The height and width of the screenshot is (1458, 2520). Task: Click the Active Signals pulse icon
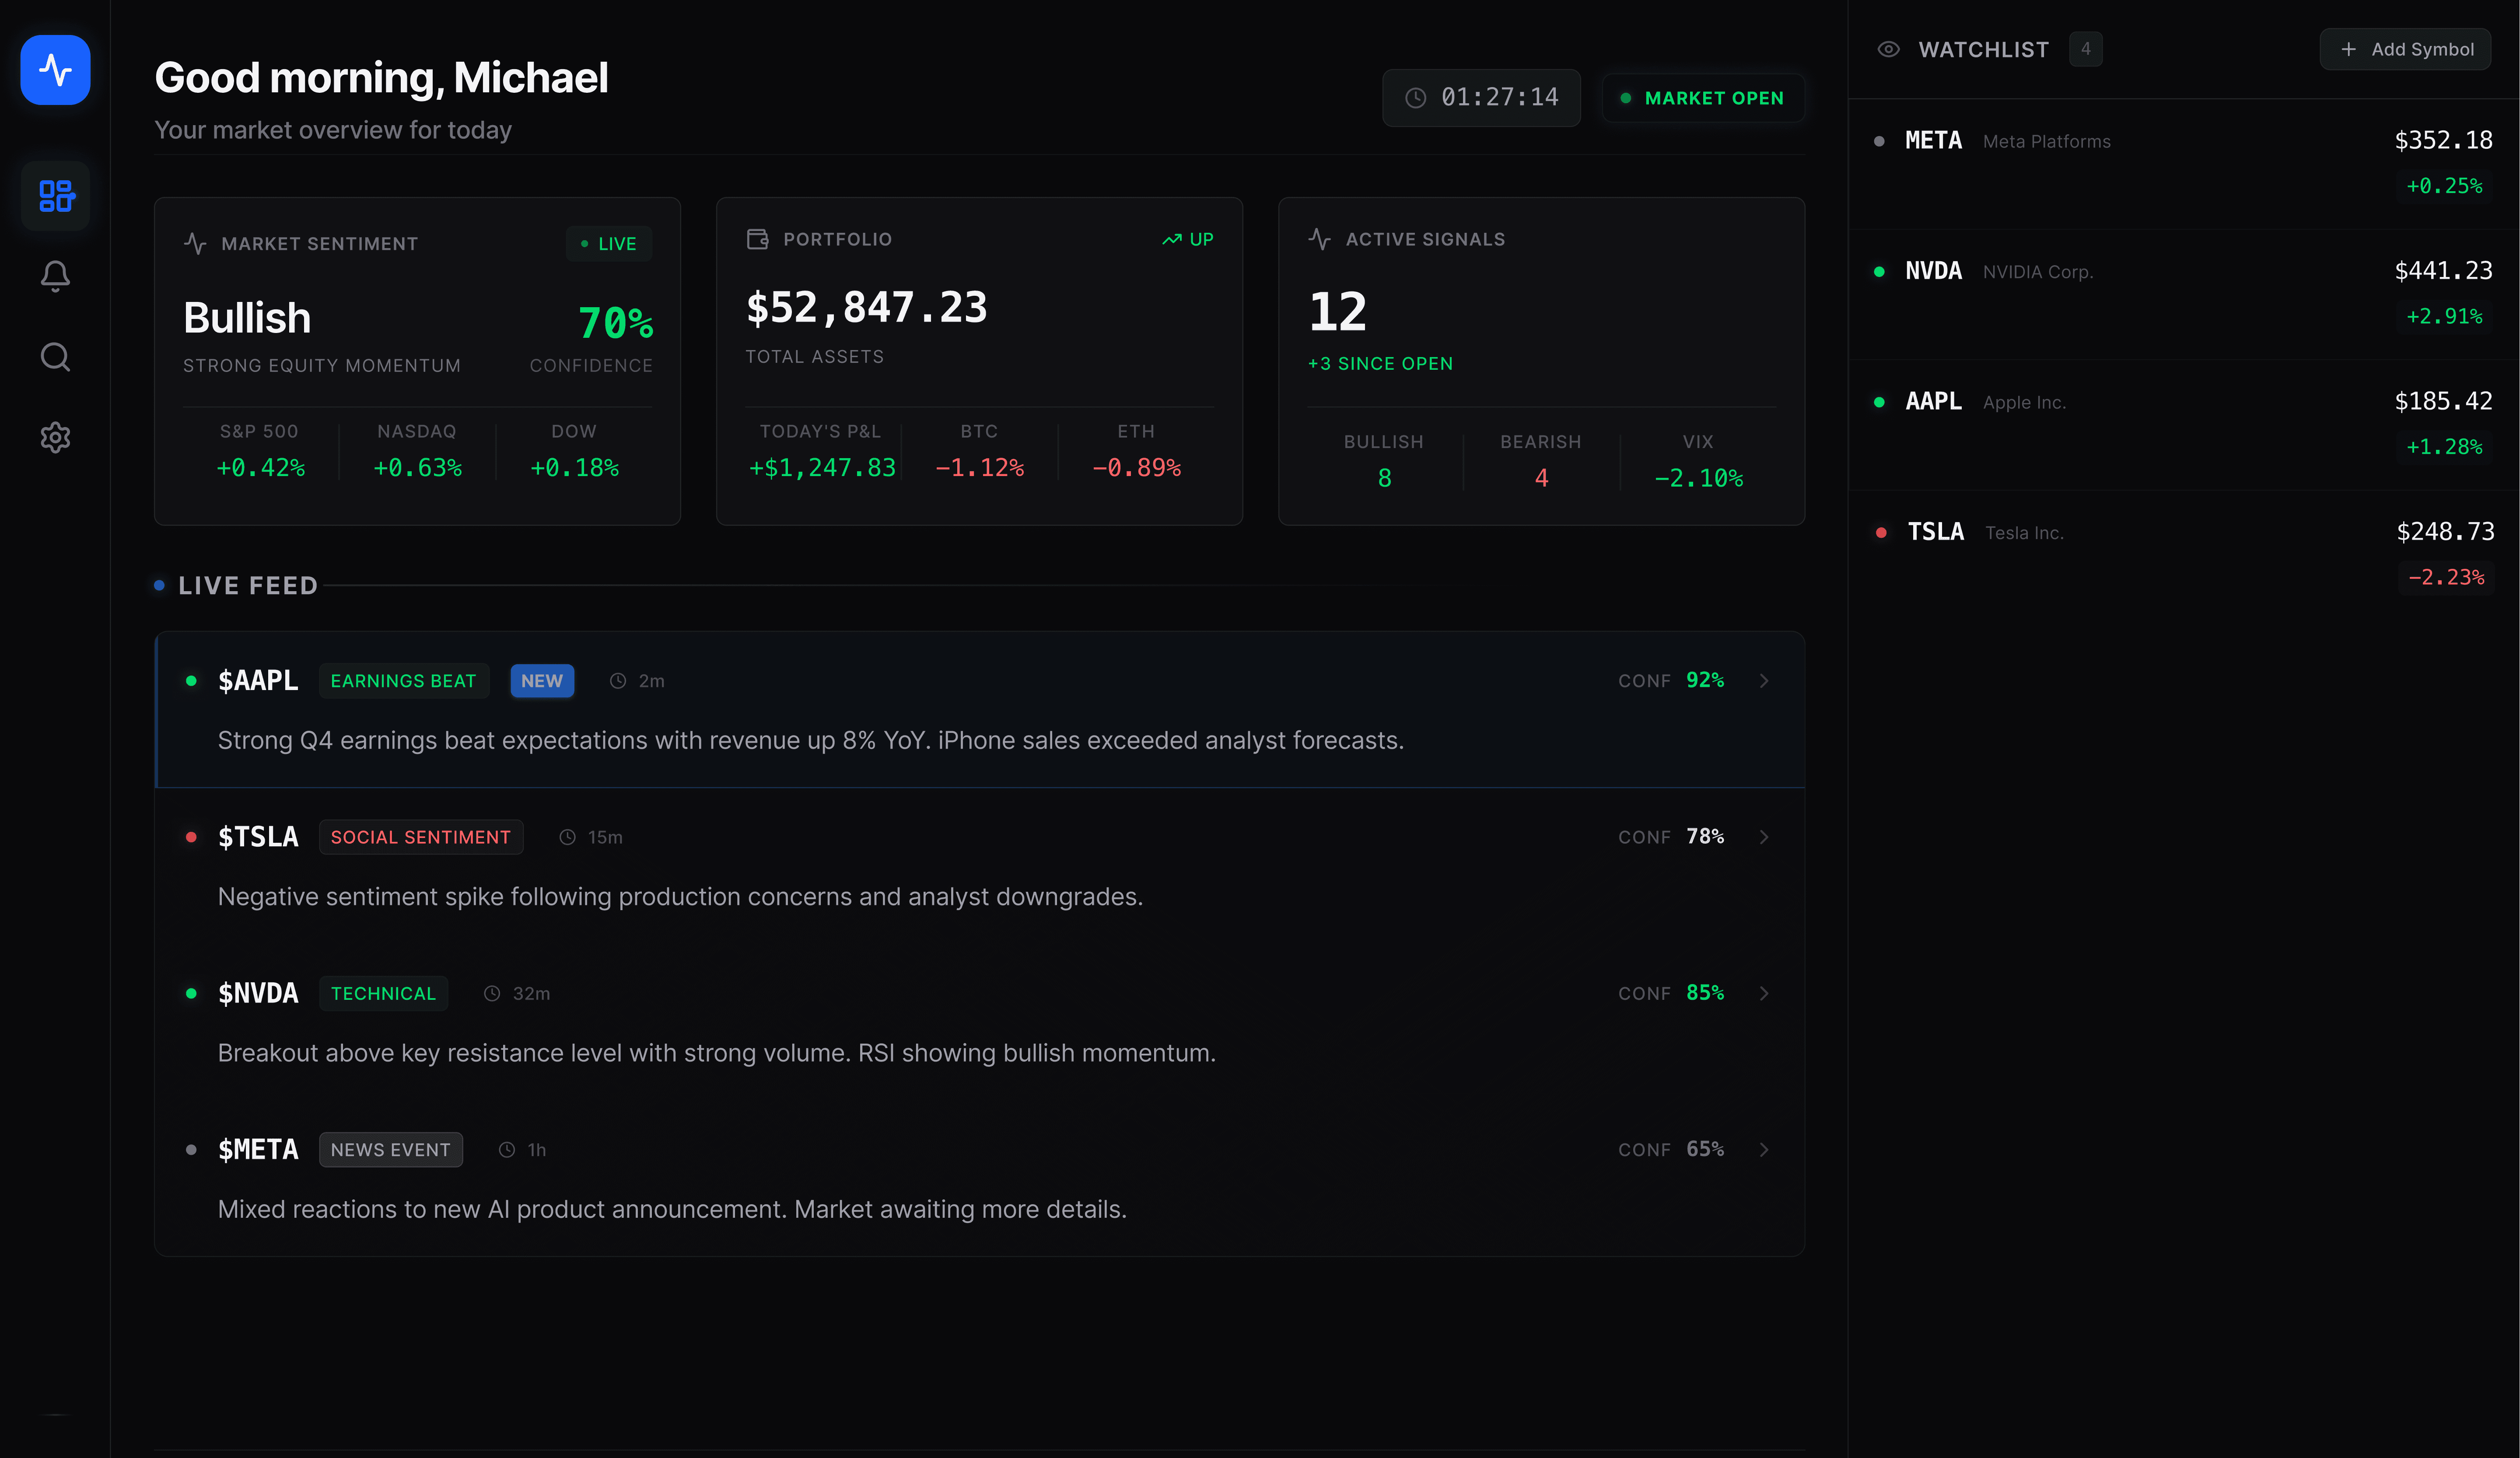point(1319,239)
